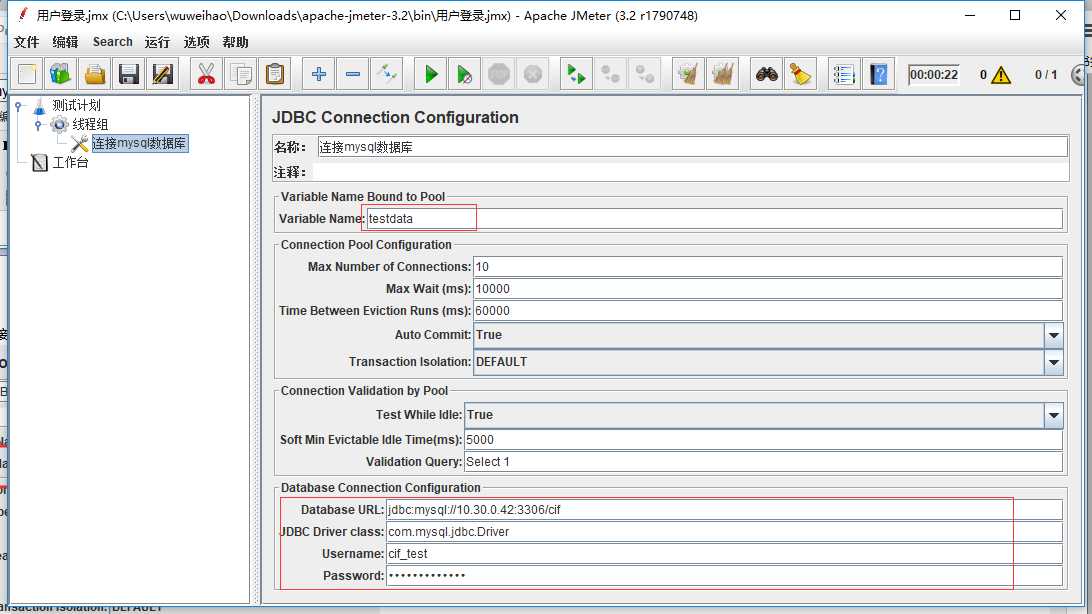The image size is (1092, 614).
Task: Click the JDBC Driver class field
Action: point(724,532)
